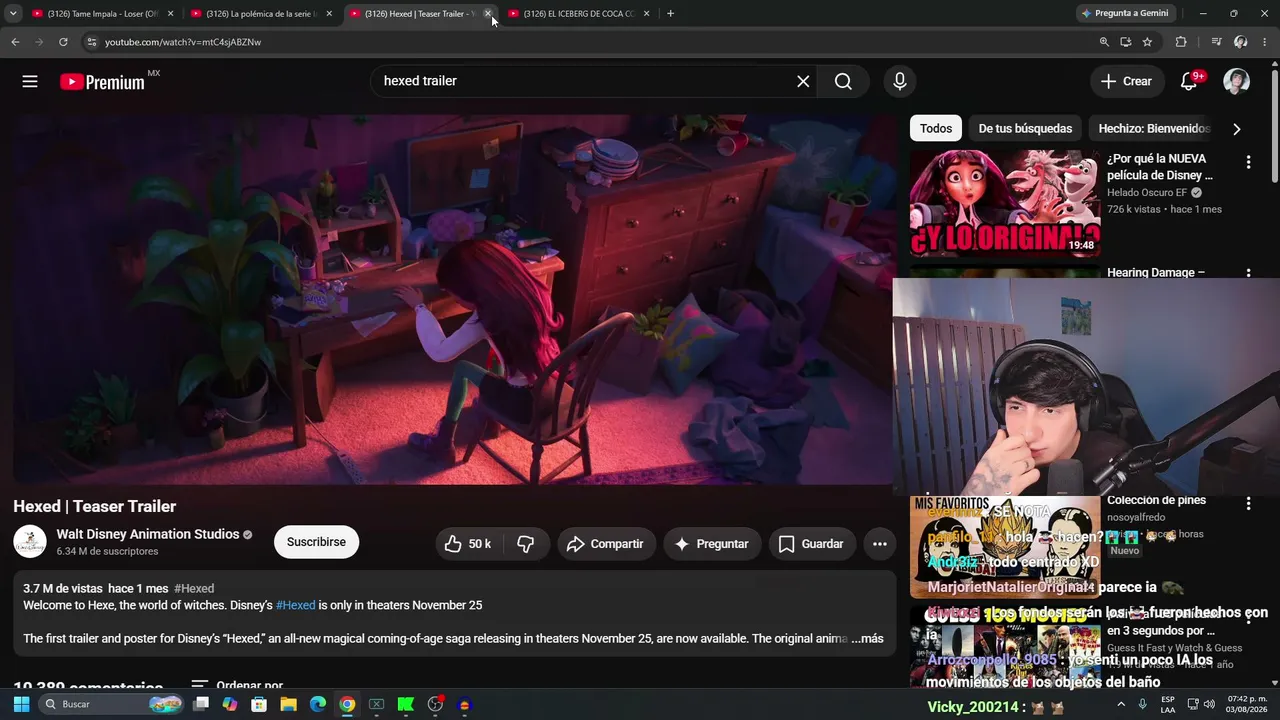
Task: Click Pregunta a Gemini button
Action: (x=1125, y=14)
